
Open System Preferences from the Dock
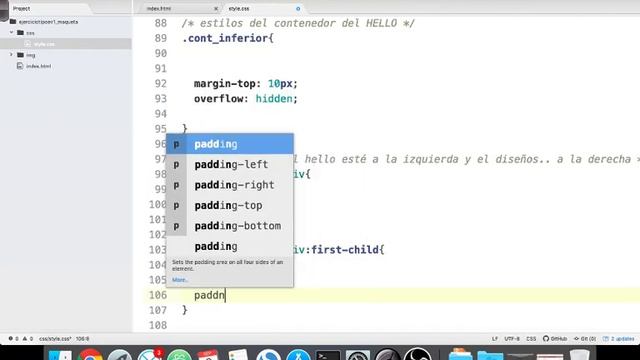click(358, 354)
